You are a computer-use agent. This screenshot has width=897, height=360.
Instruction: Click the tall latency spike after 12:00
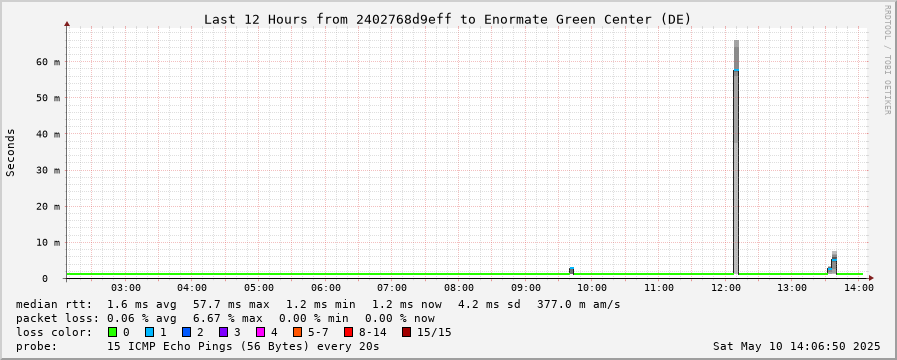tap(736, 157)
